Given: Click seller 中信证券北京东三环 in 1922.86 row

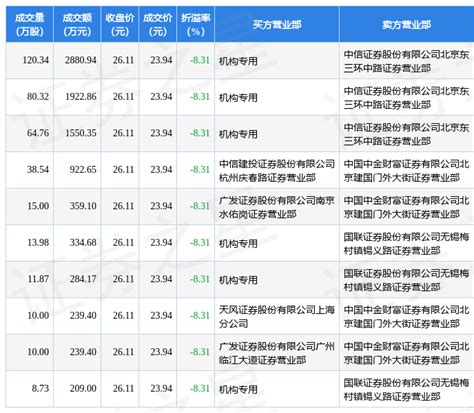Looking at the screenshot, I should coord(406,97).
